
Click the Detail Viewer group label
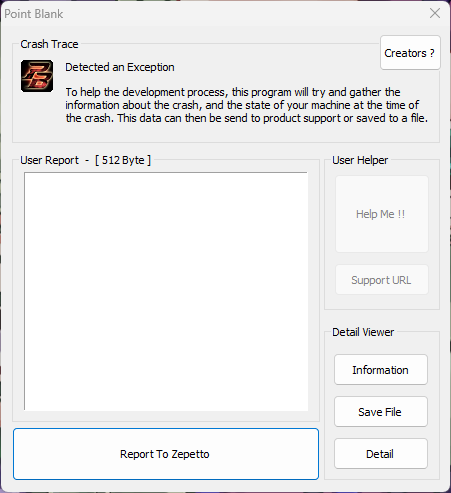click(x=363, y=332)
